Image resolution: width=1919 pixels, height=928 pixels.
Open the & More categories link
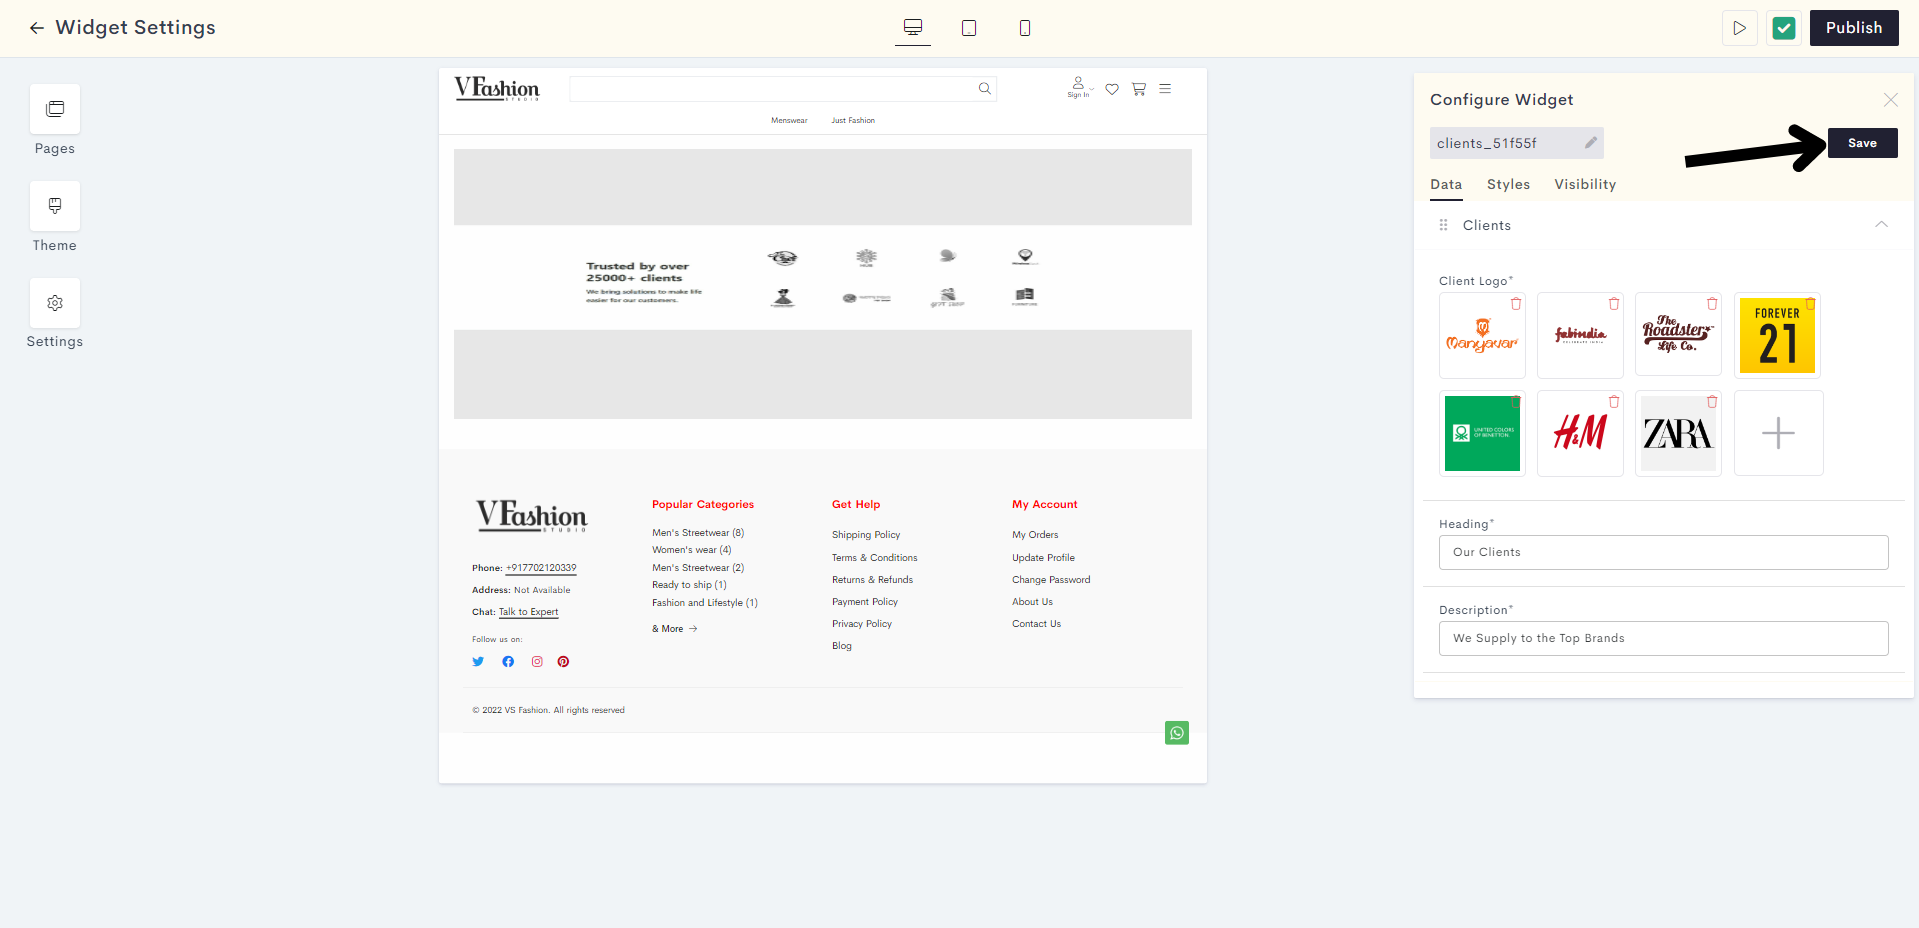tap(675, 629)
